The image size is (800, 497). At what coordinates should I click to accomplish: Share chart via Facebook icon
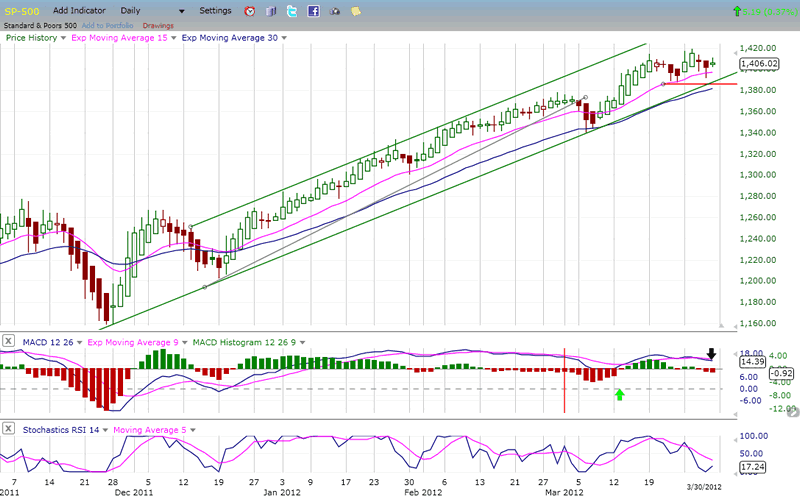[313, 11]
